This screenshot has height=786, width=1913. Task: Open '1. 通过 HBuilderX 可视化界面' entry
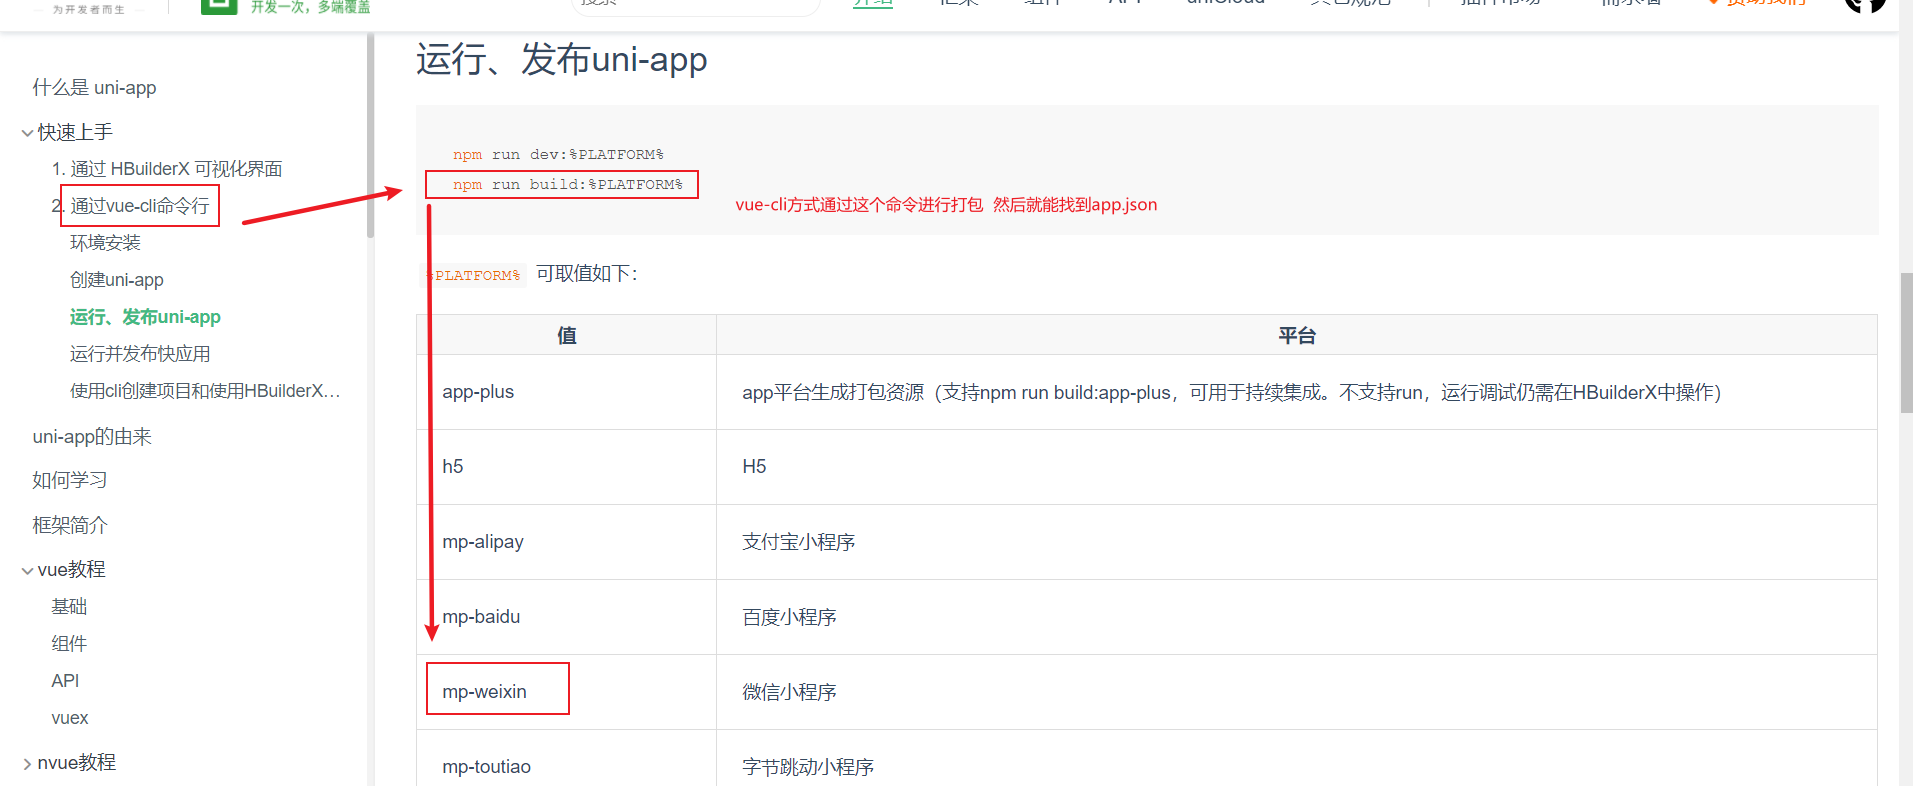[167, 168]
